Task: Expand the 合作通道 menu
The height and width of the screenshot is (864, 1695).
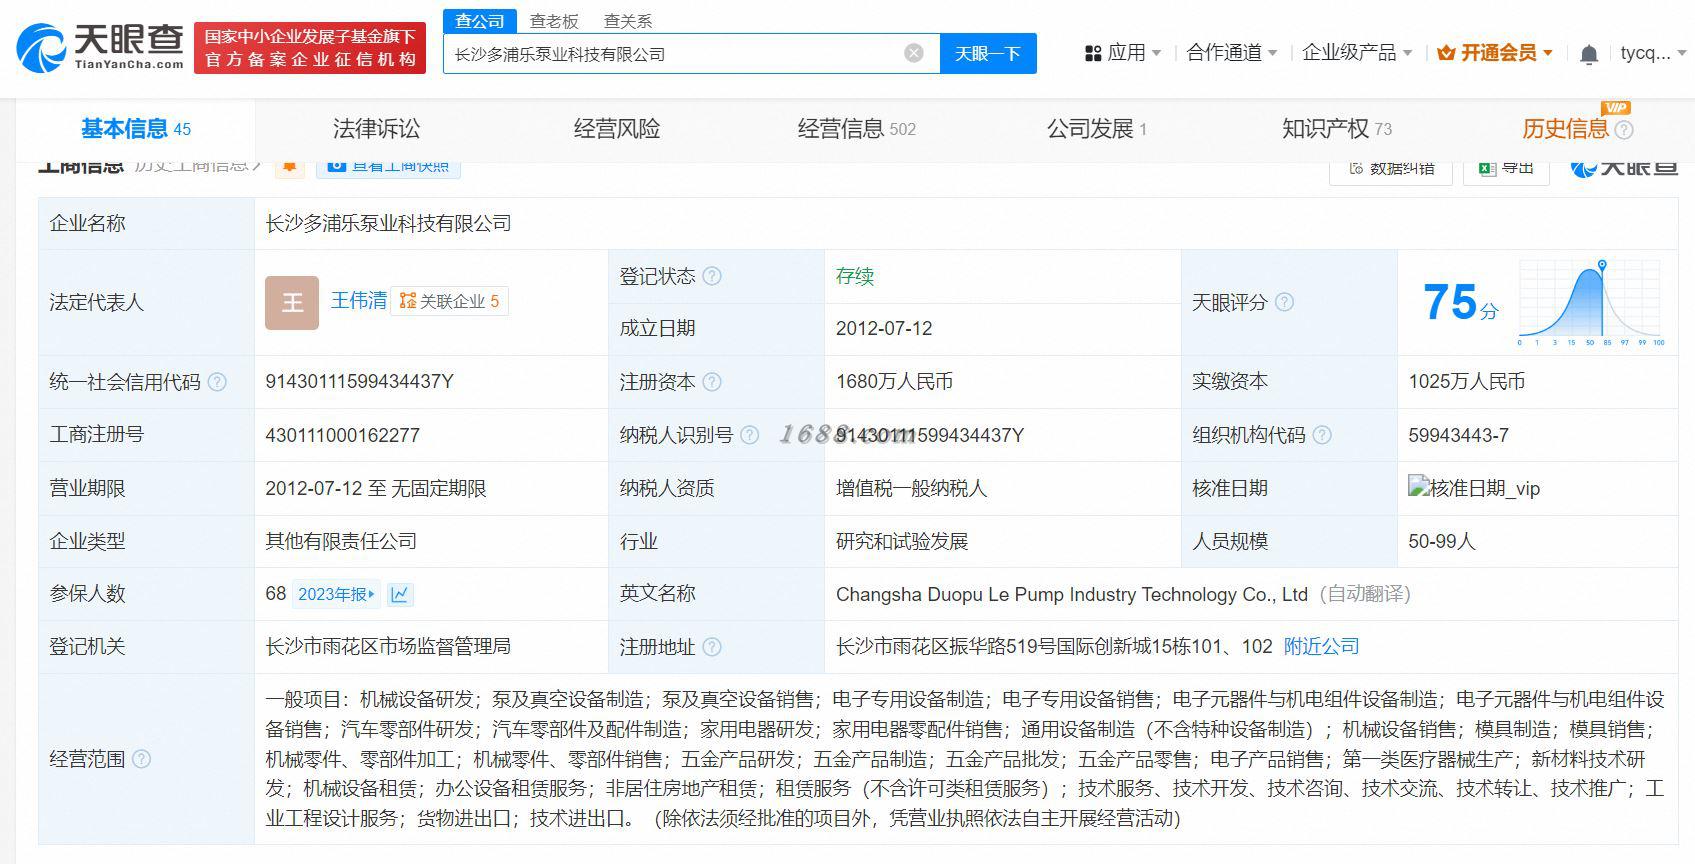Action: [x=1231, y=53]
